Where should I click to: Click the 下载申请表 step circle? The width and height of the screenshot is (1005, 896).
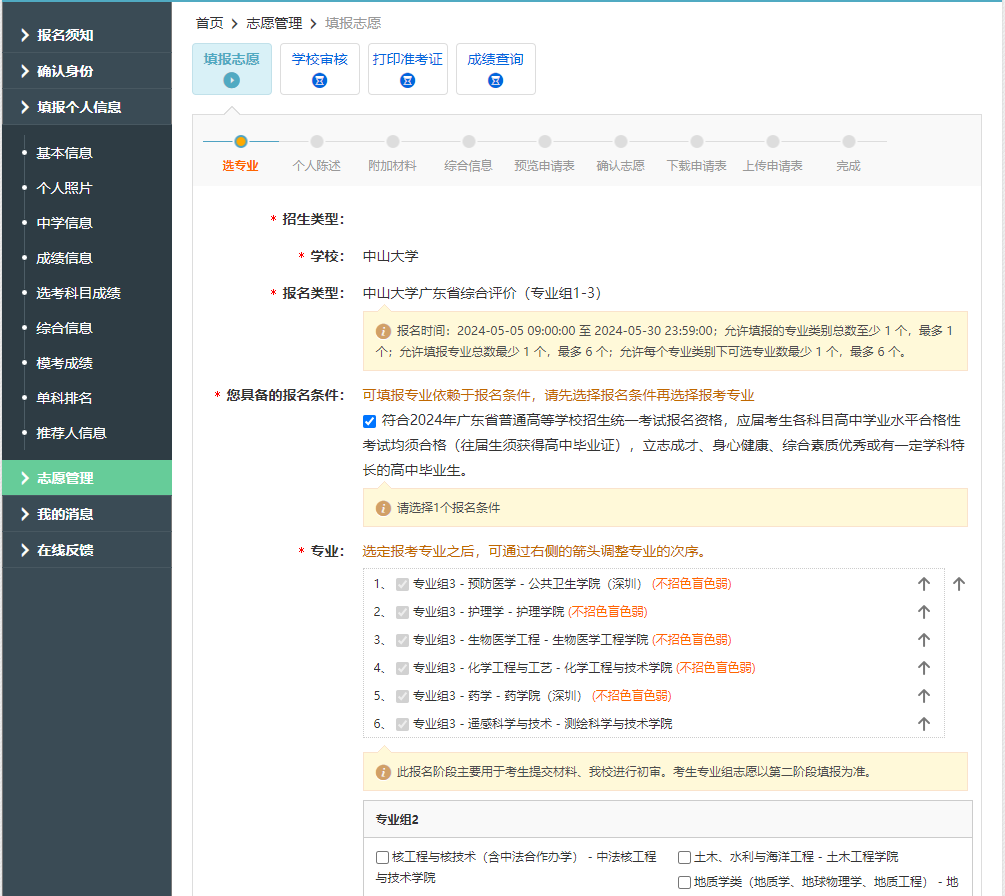tap(697, 141)
